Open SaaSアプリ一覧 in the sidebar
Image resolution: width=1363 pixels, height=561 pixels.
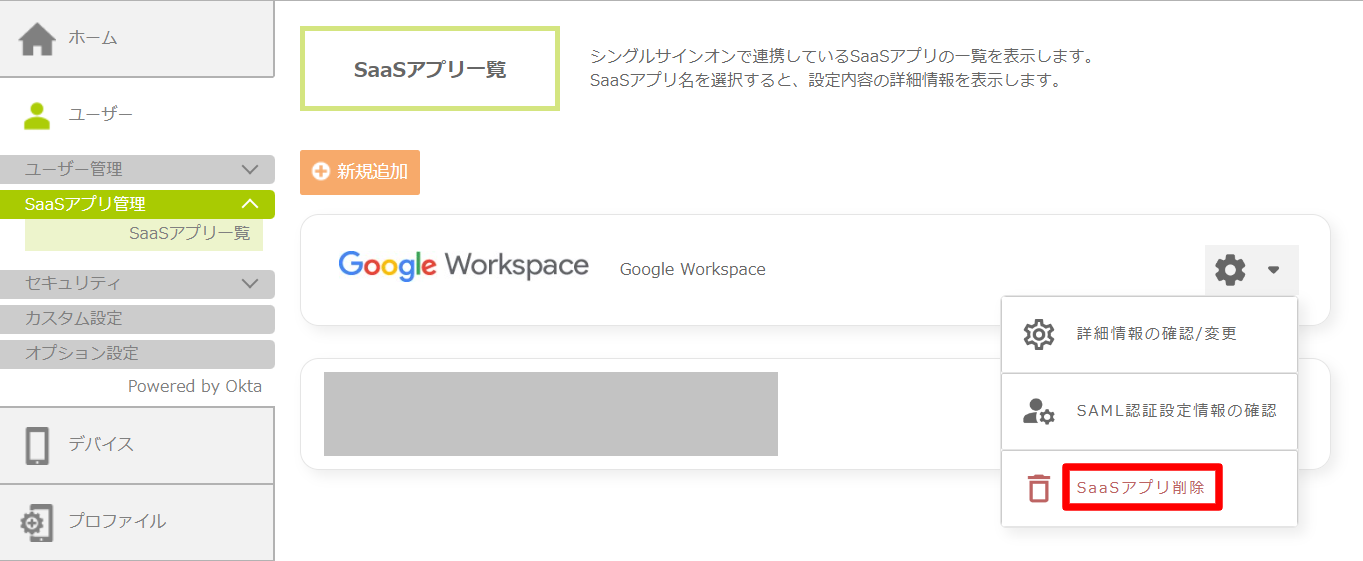tap(189, 233)
